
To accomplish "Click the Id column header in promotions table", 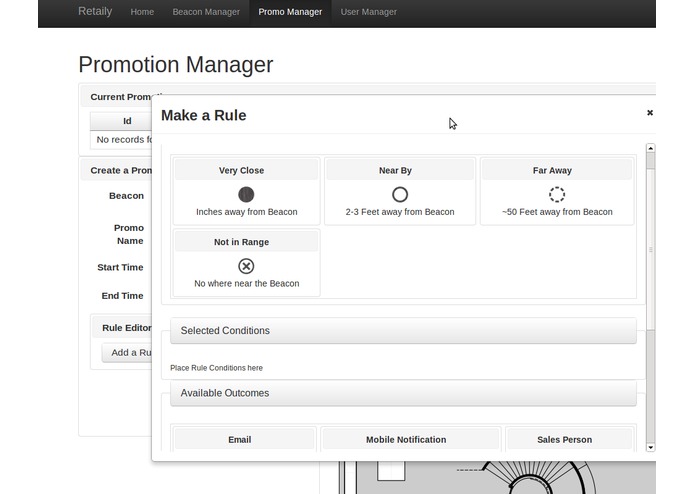I will [121, 121].
